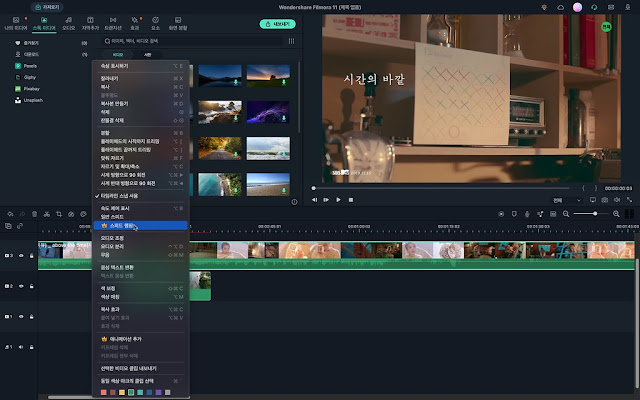This screenshot has height=400, width=640.
Task: Pick the purple clip color mark swatch
Action: pyautogui.click(x=158, y=393)
